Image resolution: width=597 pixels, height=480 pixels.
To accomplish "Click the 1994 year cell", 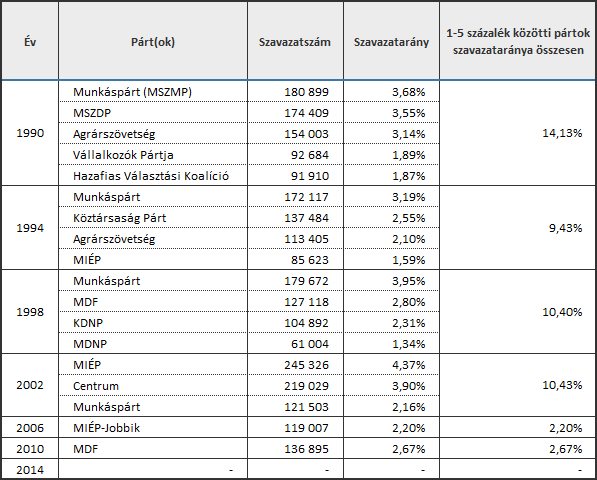I will coord(30,228).
